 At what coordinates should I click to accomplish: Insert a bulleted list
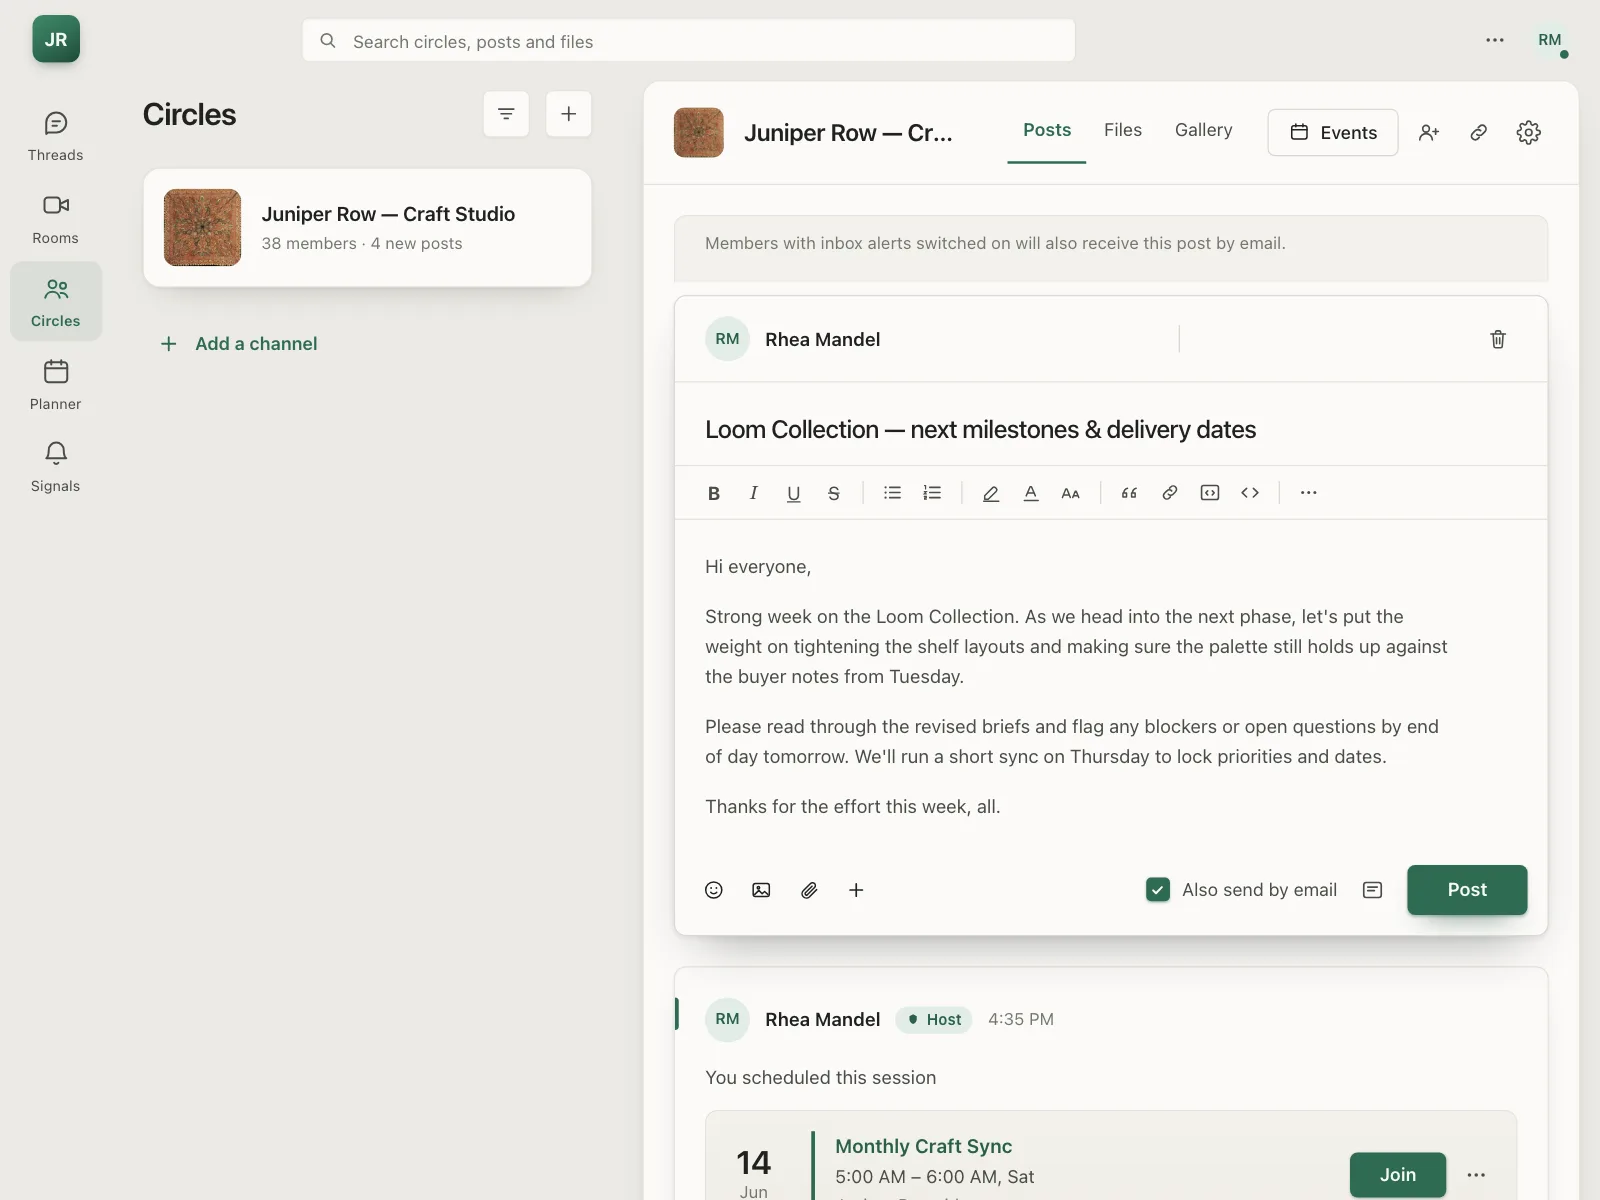[893, 493]
